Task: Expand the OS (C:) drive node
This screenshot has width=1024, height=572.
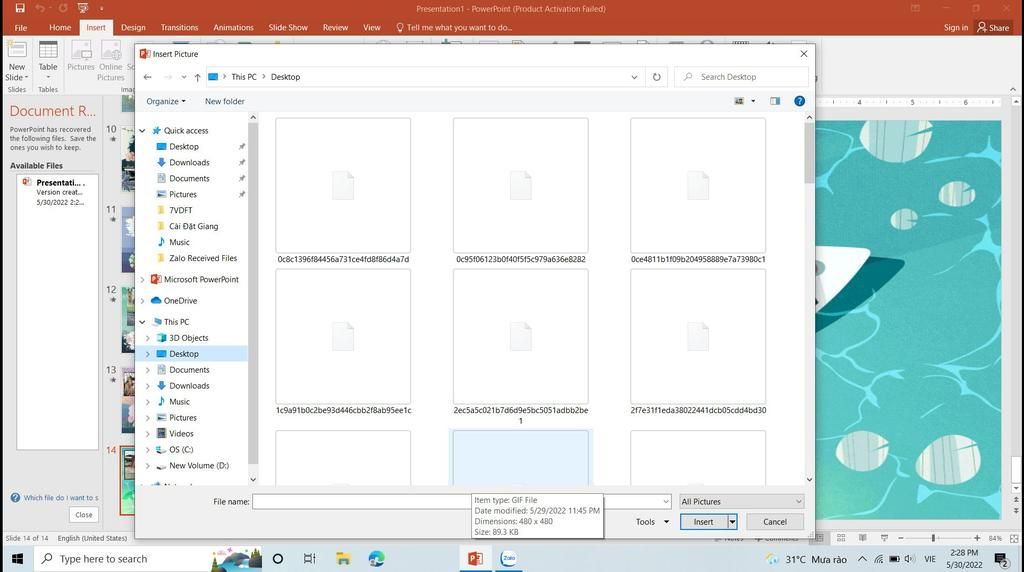Action: 148,450
